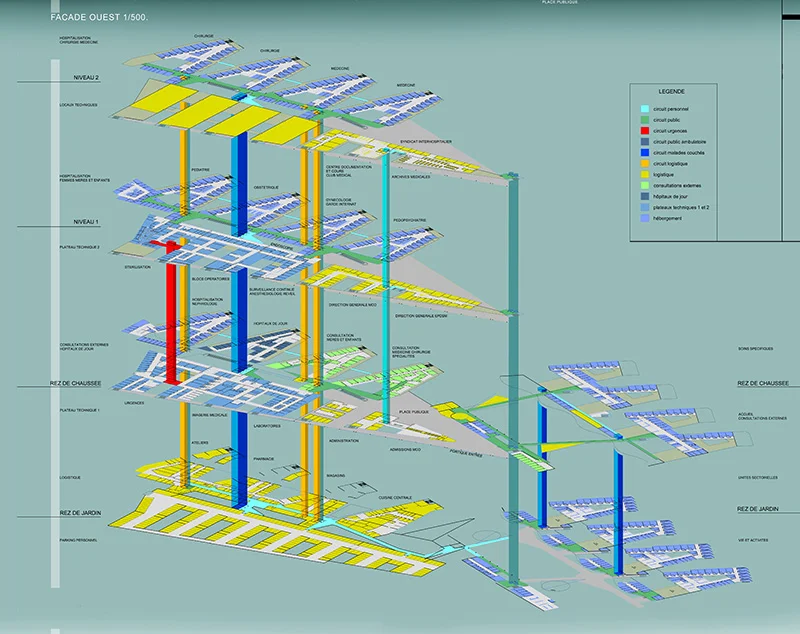Click 'REZ DE JARDIN' label beside parking floor

click(x=80, y=513)
